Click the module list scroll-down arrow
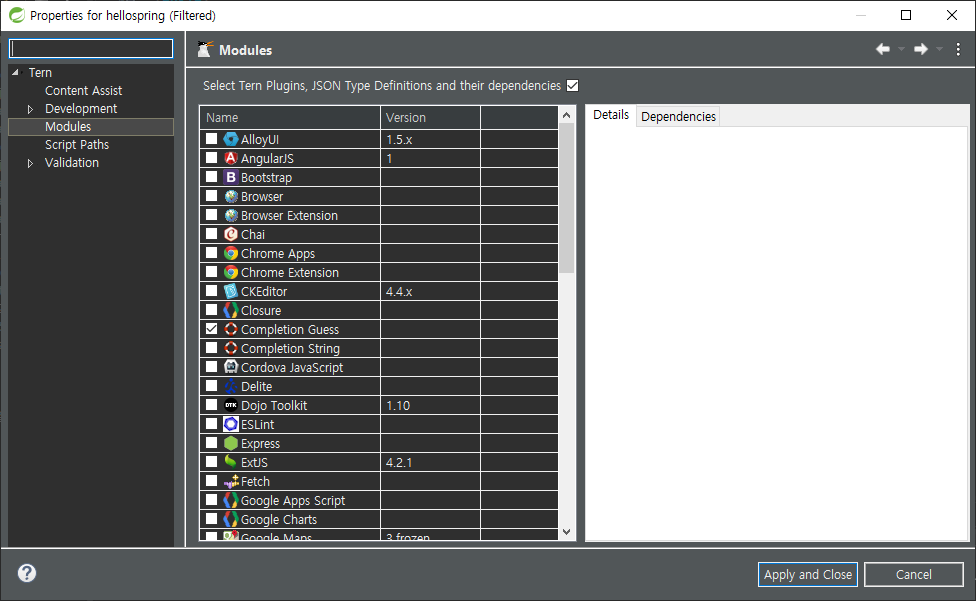The height and width of the screenshot is (601, 976). point(566,531)
